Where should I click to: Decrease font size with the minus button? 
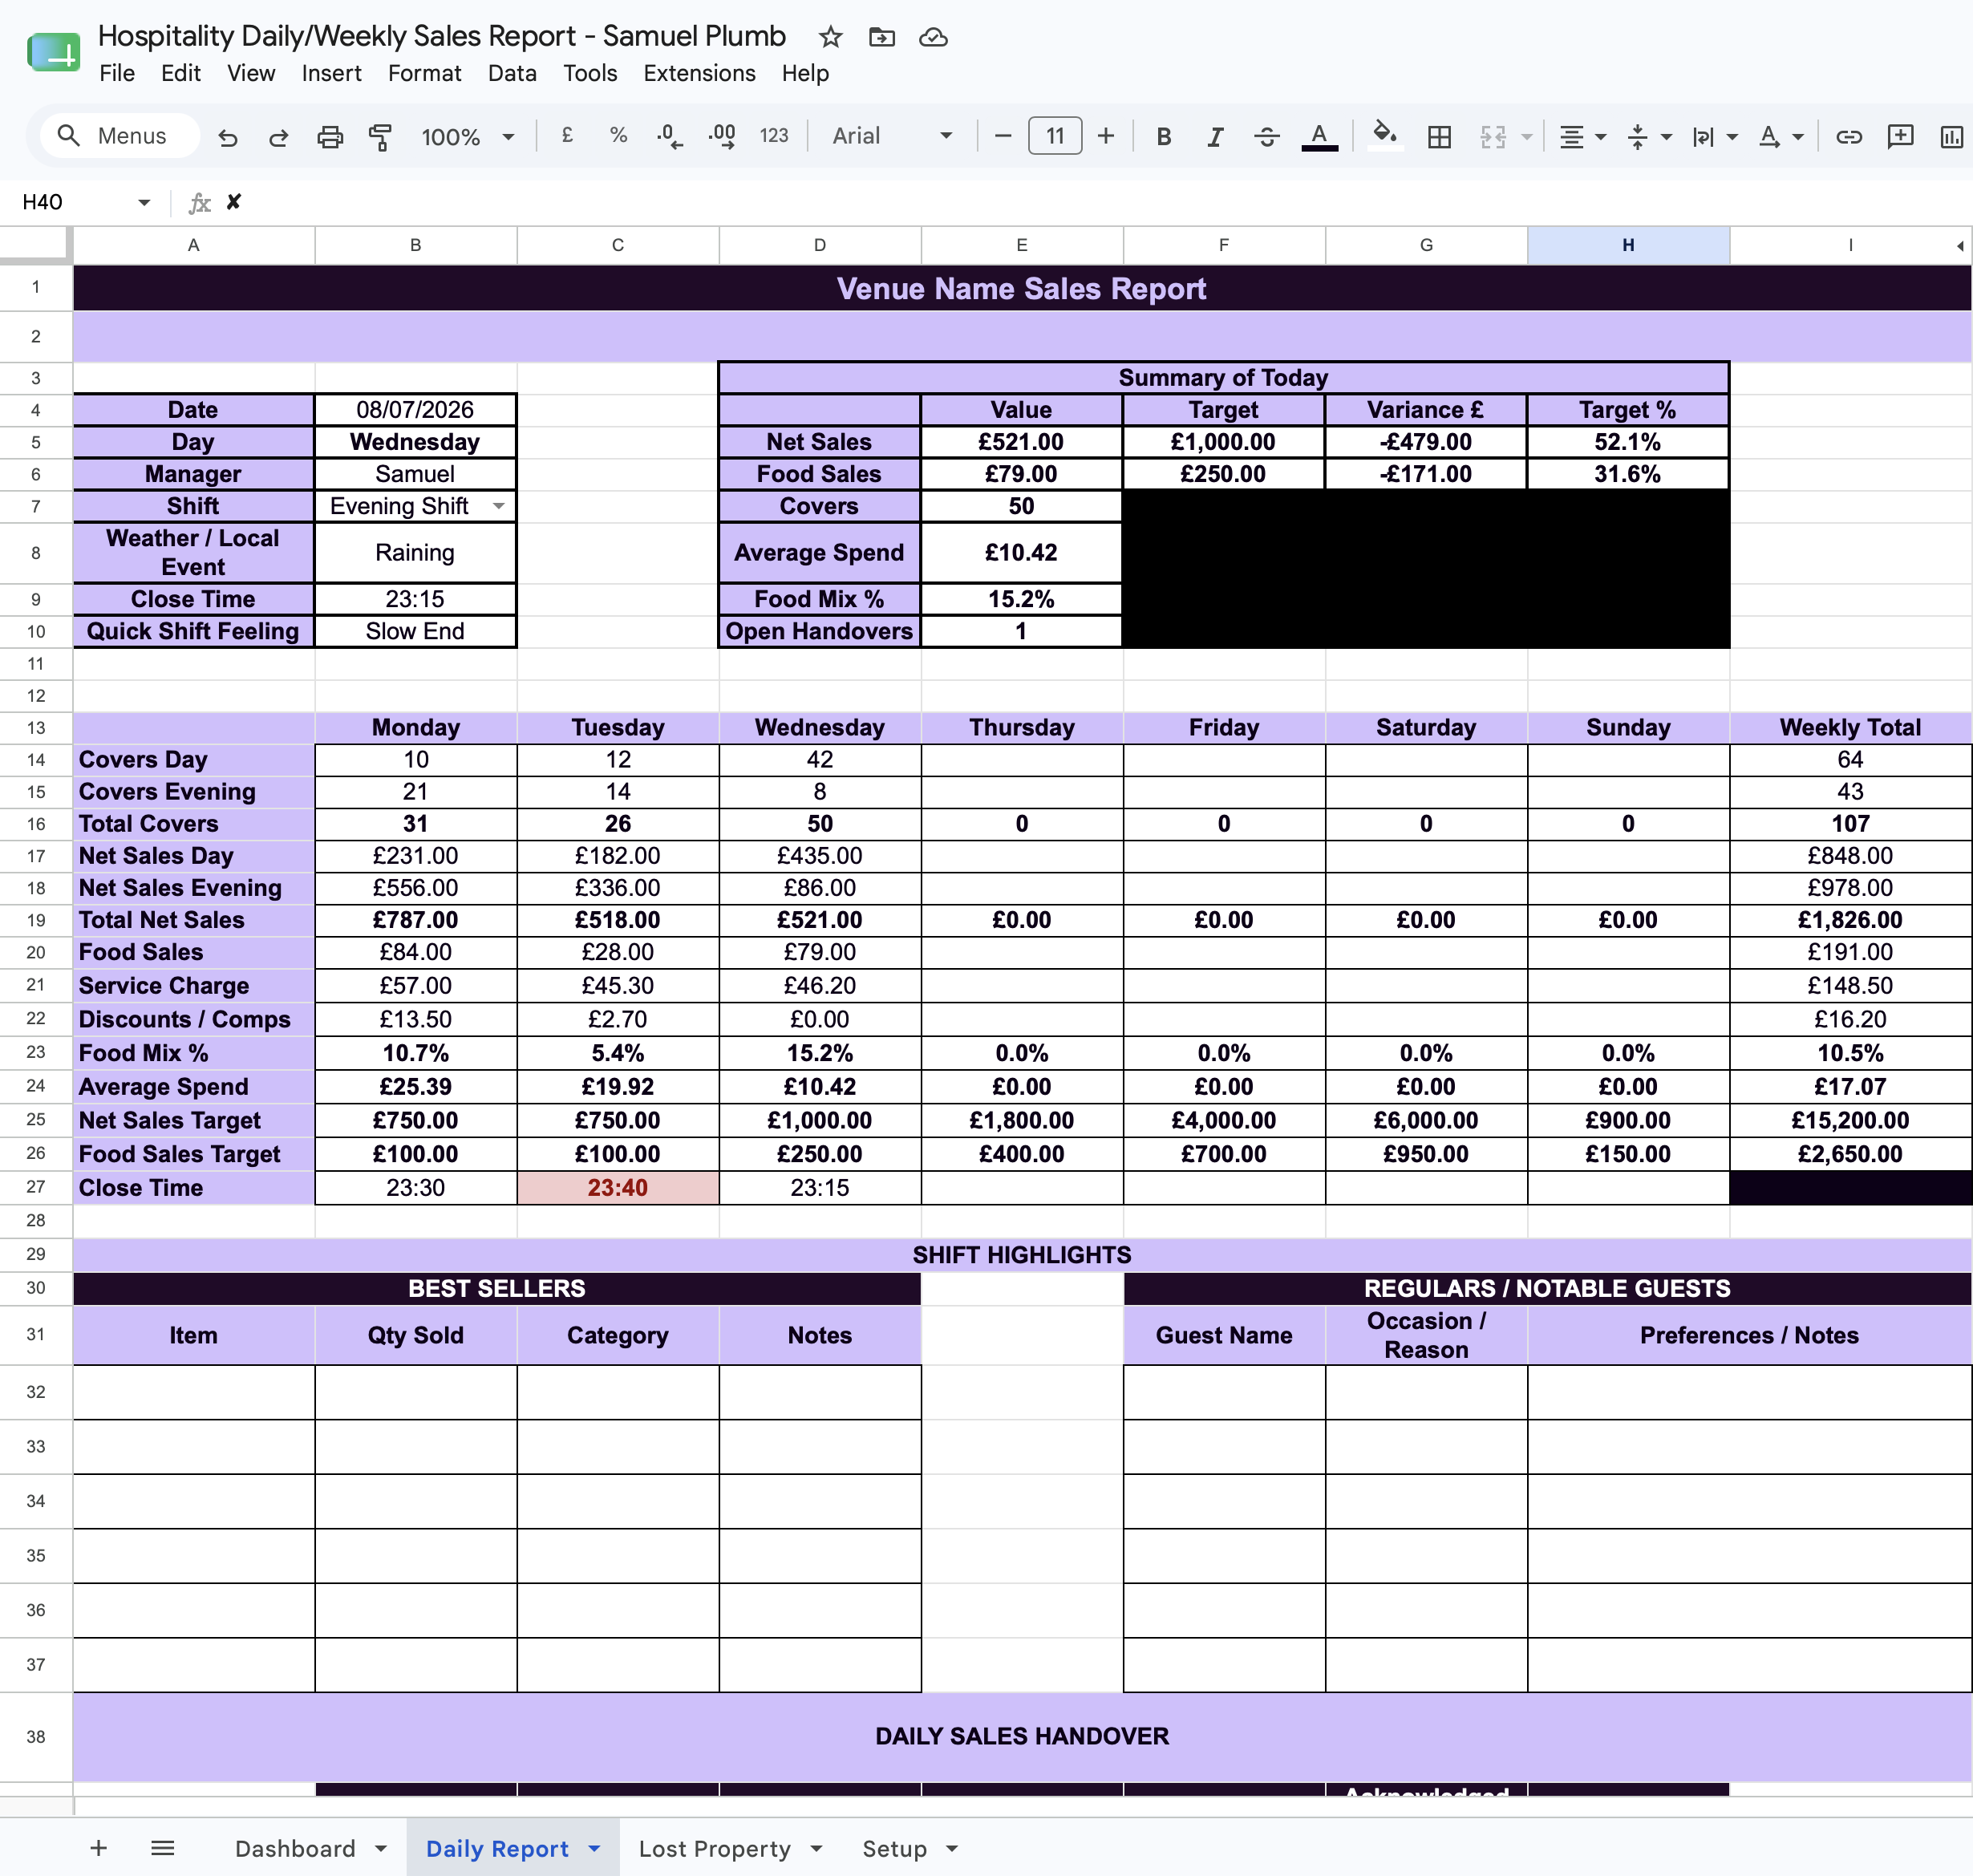pyautogui.click(x=1003, y=136)
